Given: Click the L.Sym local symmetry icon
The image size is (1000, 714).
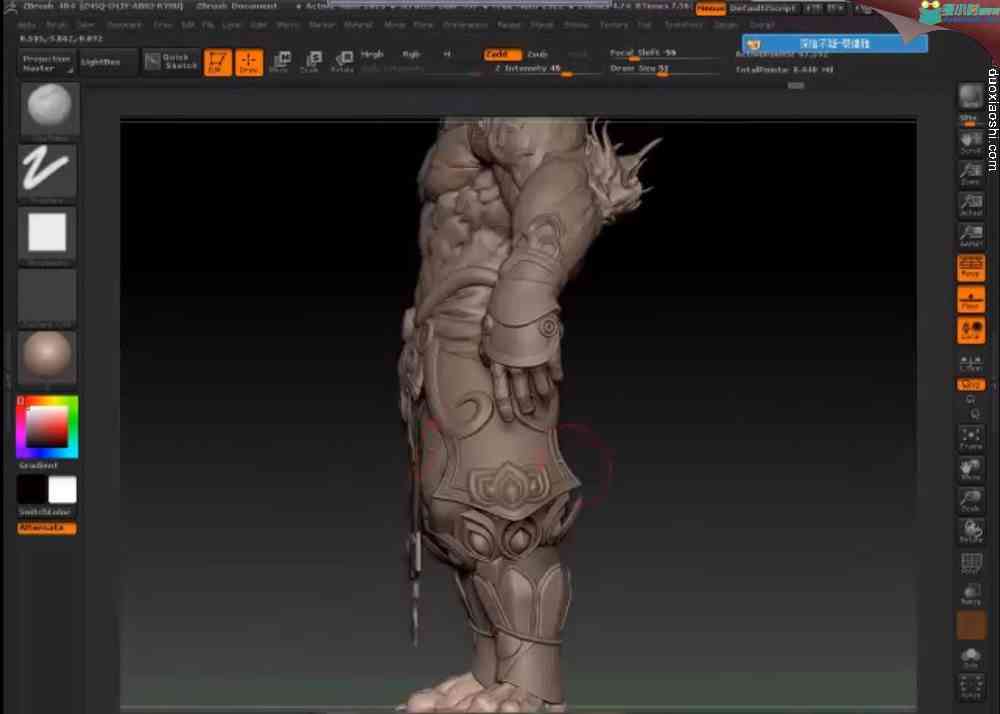Looking at the screenshot, I should pos(971,363).
